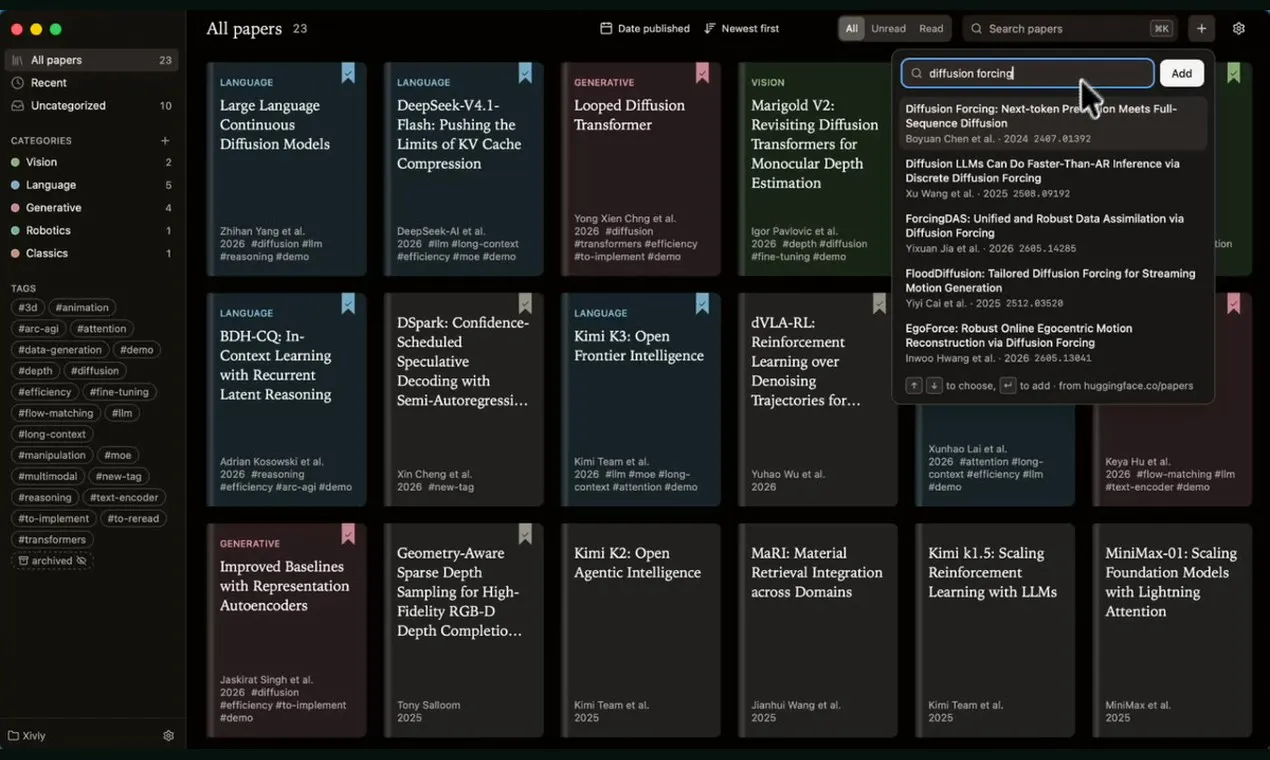Pick the Diffusion LLMs Can Do Faster-Than-AR result
The image size is (1270, 760).
(1053, 178)
